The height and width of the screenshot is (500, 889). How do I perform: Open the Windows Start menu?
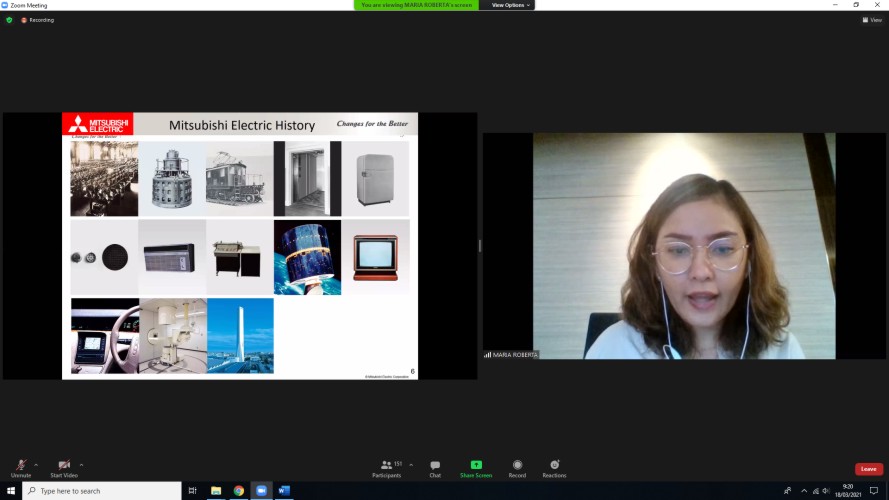click(11, 490)
